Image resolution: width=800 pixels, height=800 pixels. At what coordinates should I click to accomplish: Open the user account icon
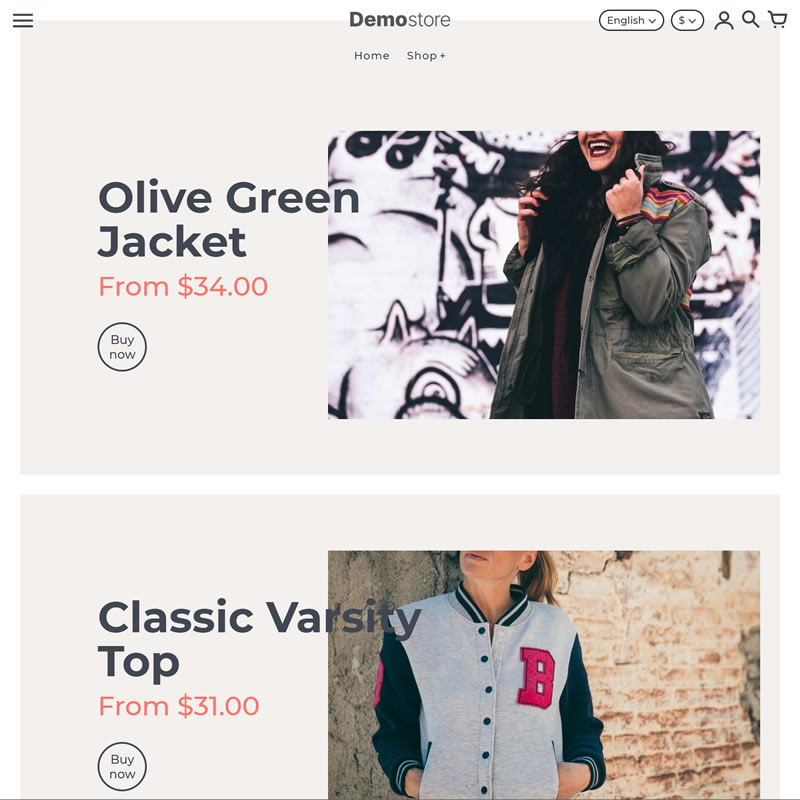pyautogui.click(x=723, y=20)
